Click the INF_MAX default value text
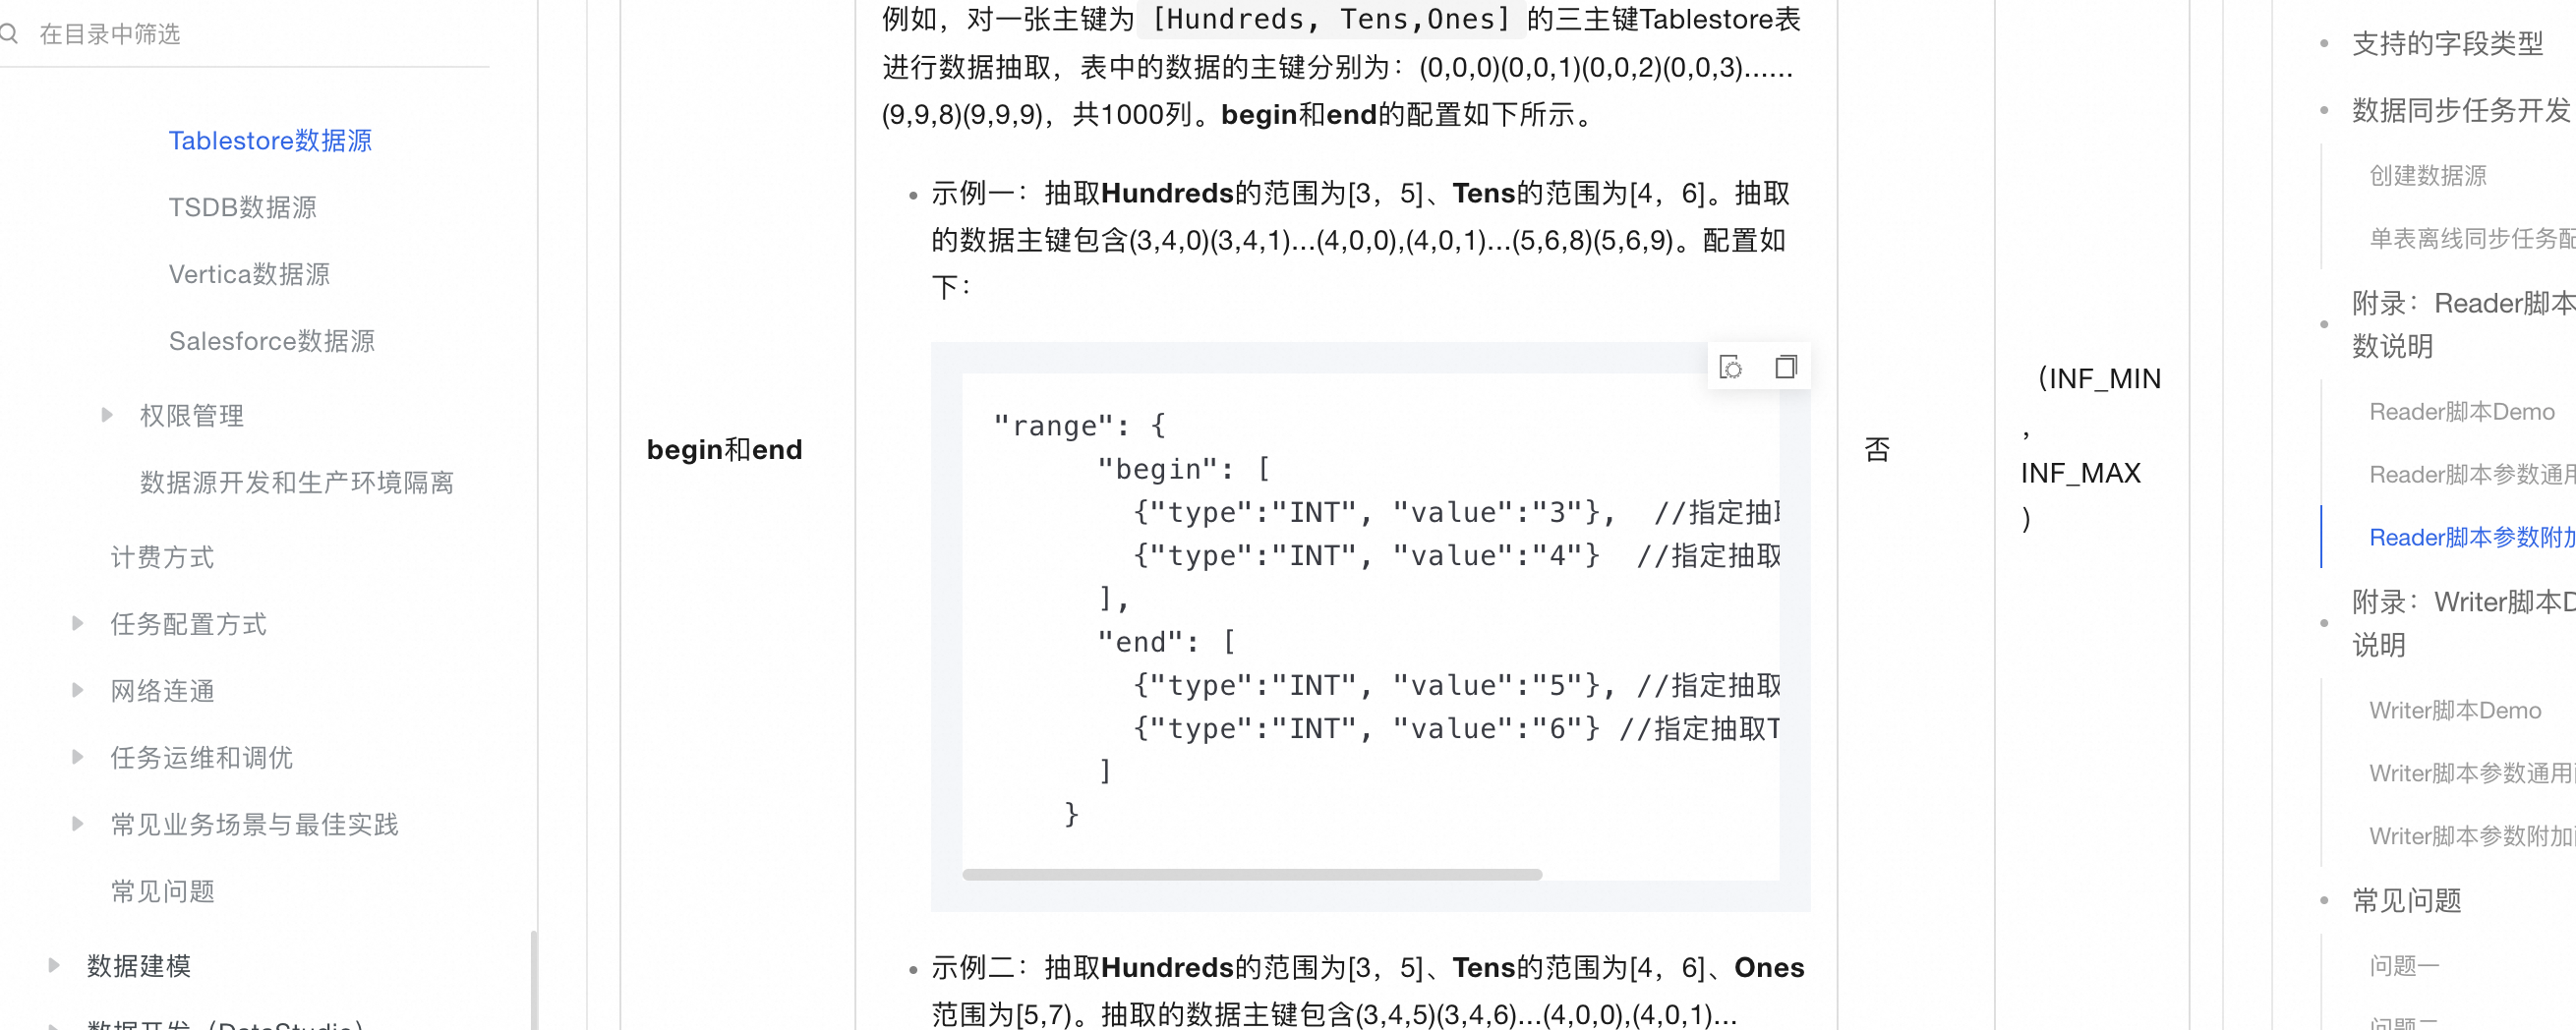The width and height of the screenshot is (2576, 1030). tap(2080, 473)
